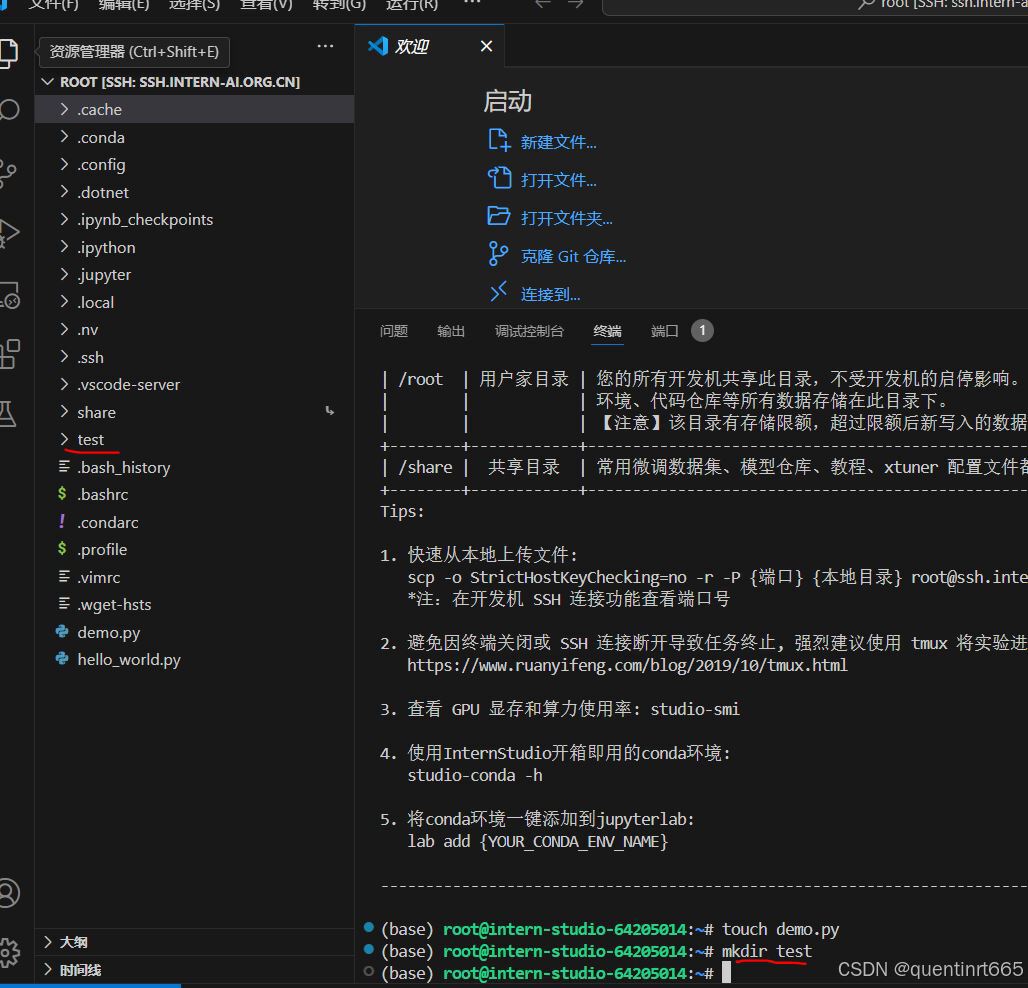
Task: Click the command search magnifier icon
Action: coord(867,5)
